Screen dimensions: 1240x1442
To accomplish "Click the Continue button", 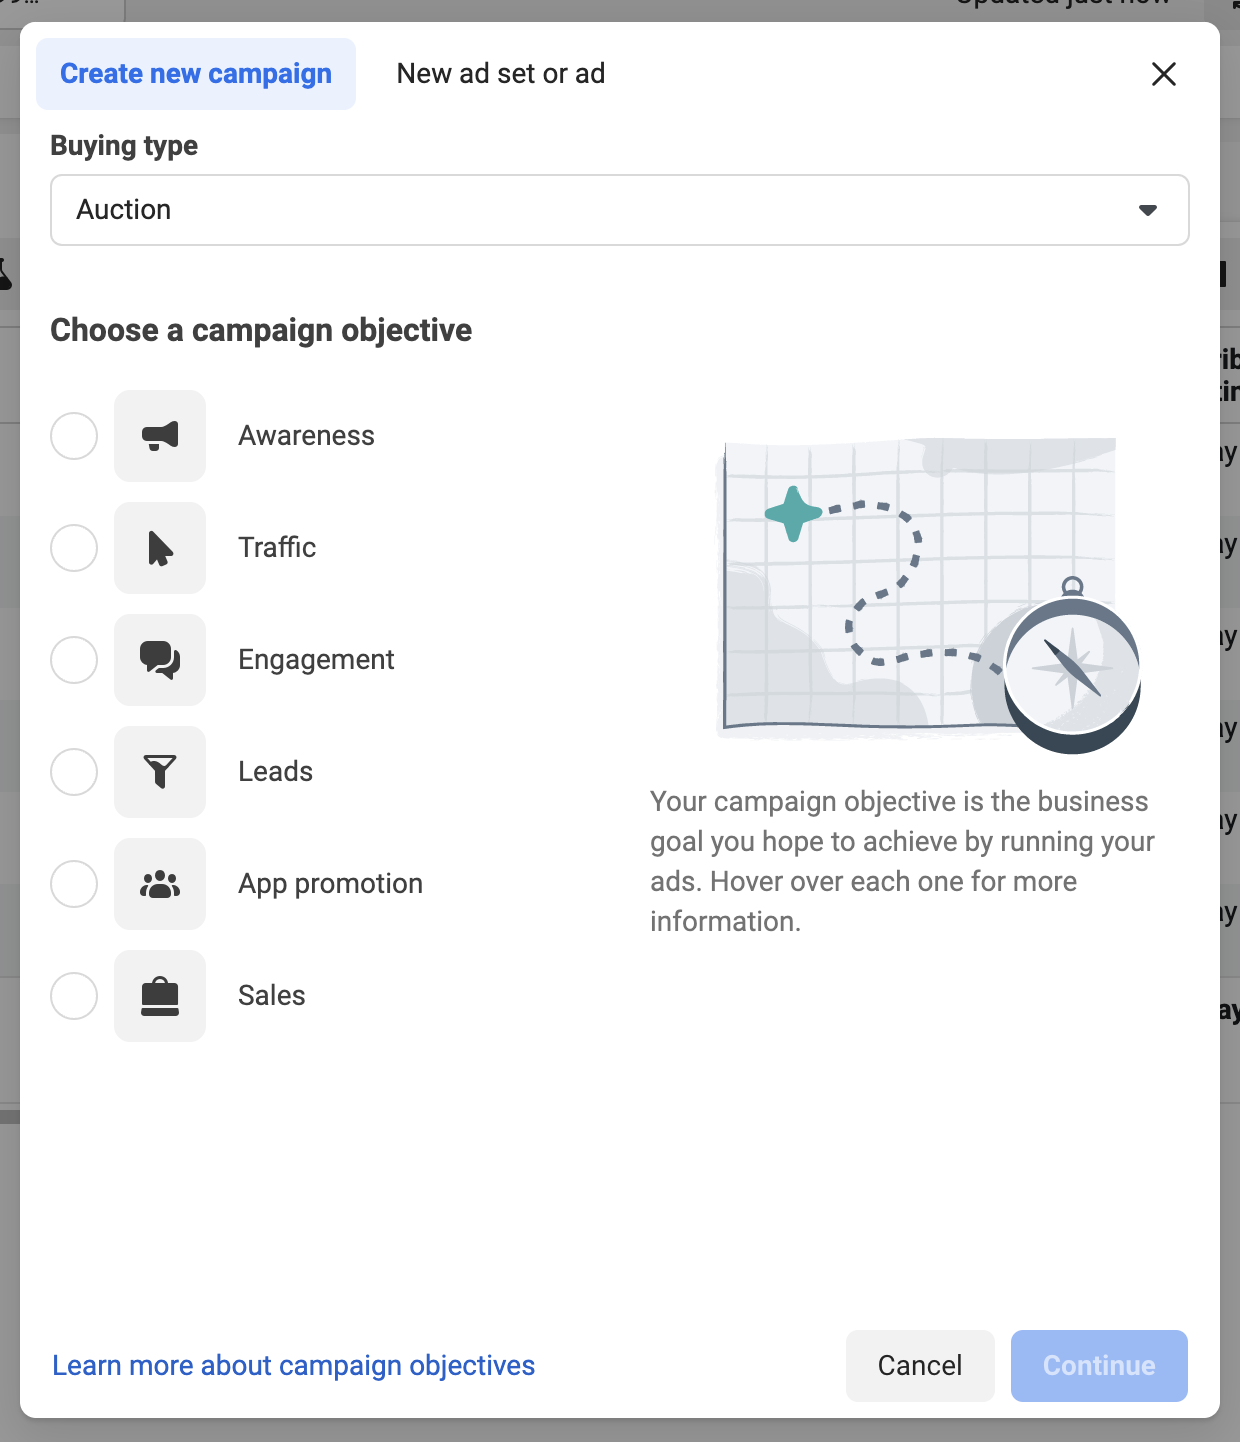I will (x=1099, y=1366).
